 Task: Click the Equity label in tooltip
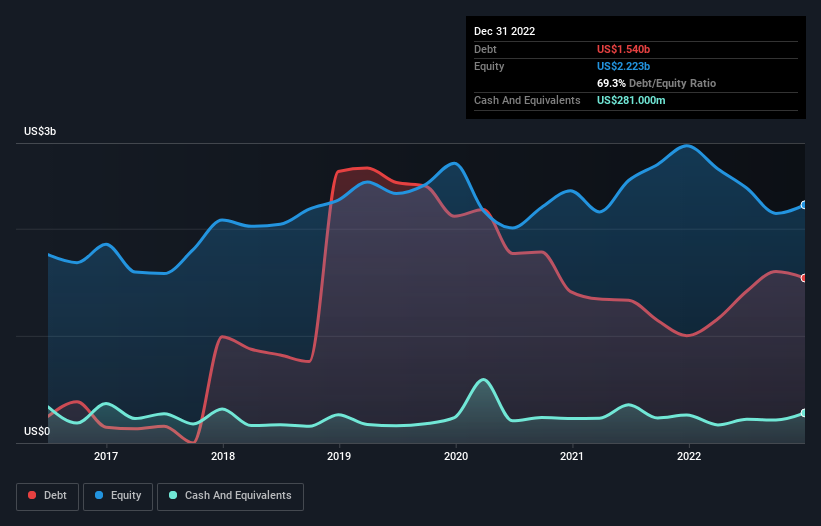pos(489,66)
